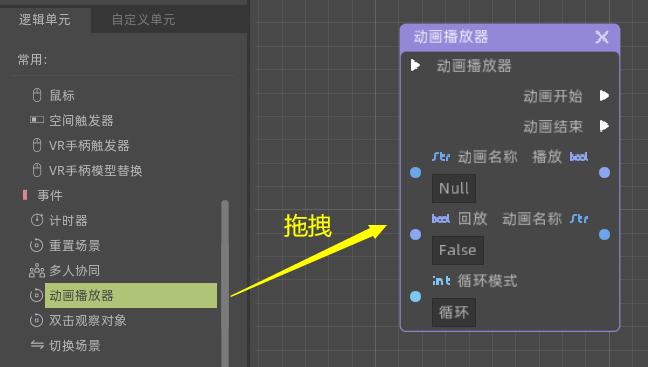648x367 pixels.
Task: Click the 动画播放器 input flow arrow
Action: 415,65
